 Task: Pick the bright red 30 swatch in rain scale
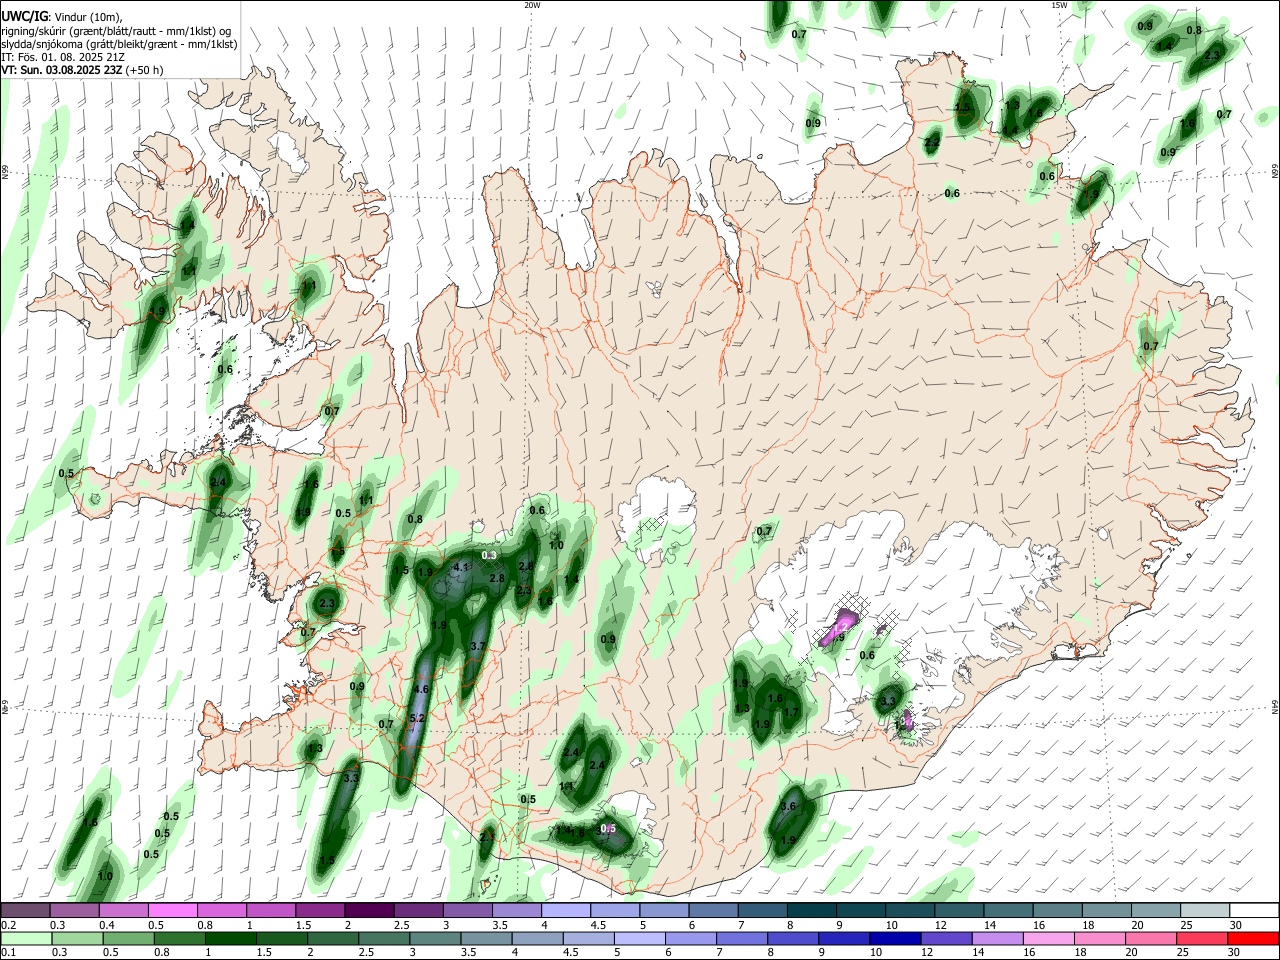(x=1253, y=939)
